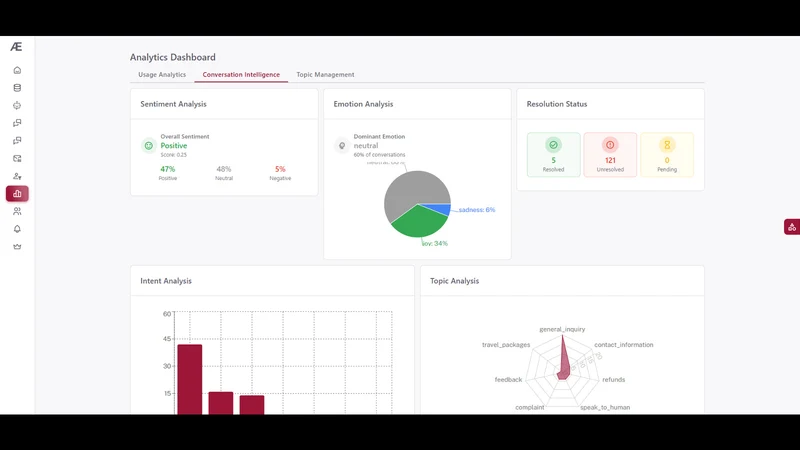Image resolution: width=800 pixels, height=450 pixels.
Task: Open the chat bubbles icon just below the bot icon
Action: 17,123
